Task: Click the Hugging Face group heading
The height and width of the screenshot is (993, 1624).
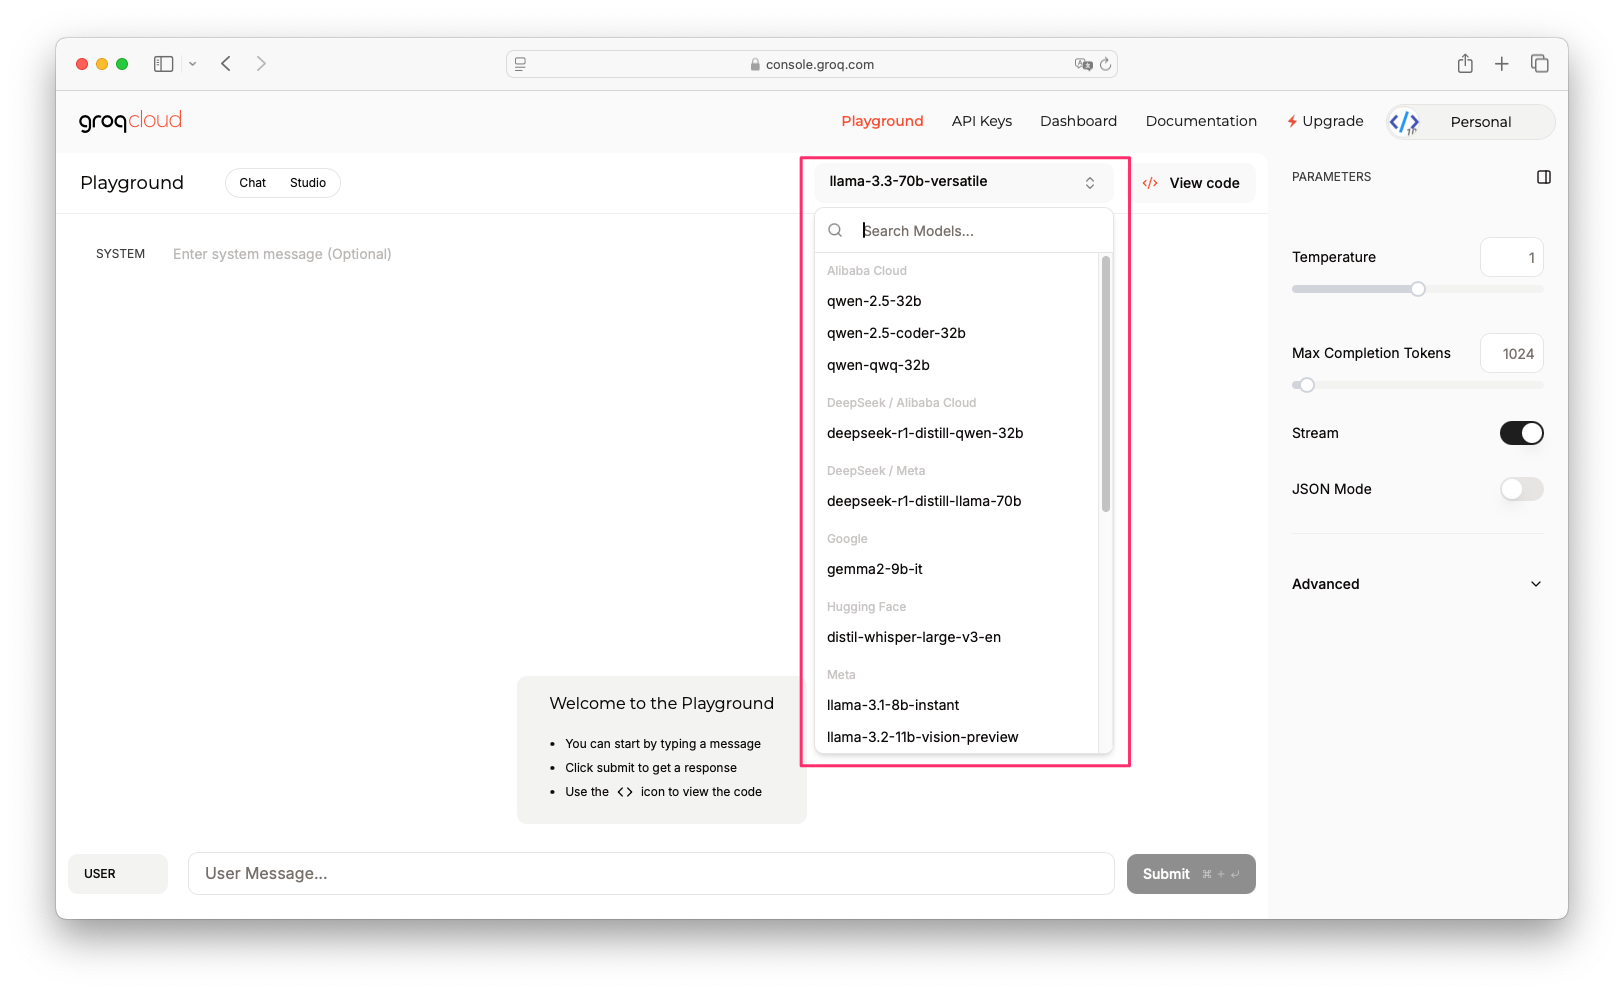Action: tap(866, 607)
